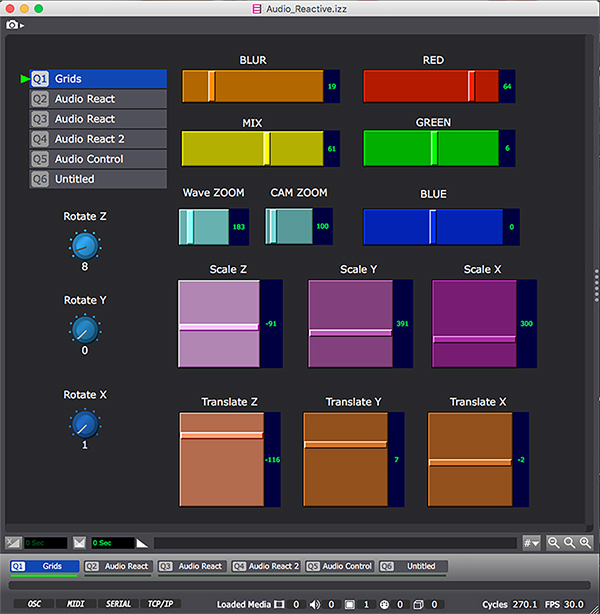This screenshot has width=600, height=614.
Task: Click the 3D objects cube status icon
Action: click(x=420, y=604)
